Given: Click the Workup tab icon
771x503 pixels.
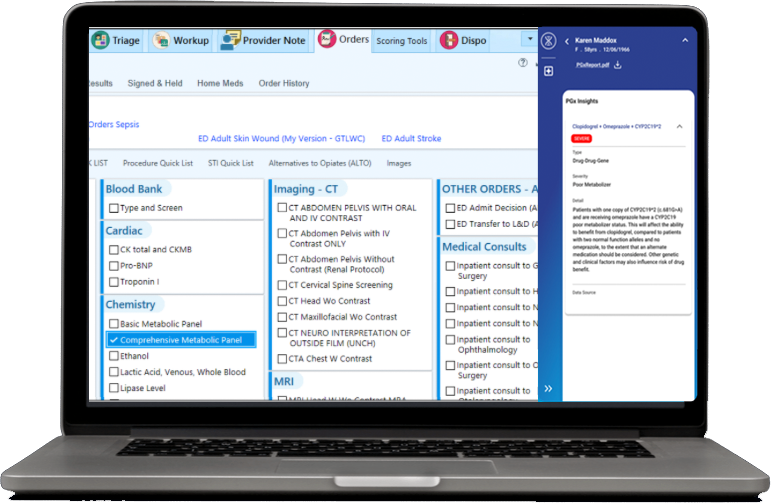Looking at the screenshot, I should 161,41.
